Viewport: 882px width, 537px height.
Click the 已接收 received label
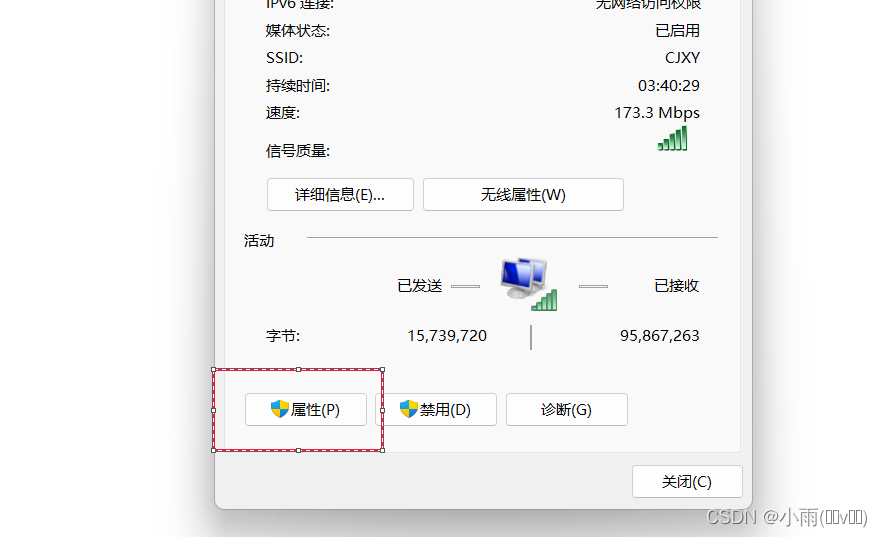point(677,286)
